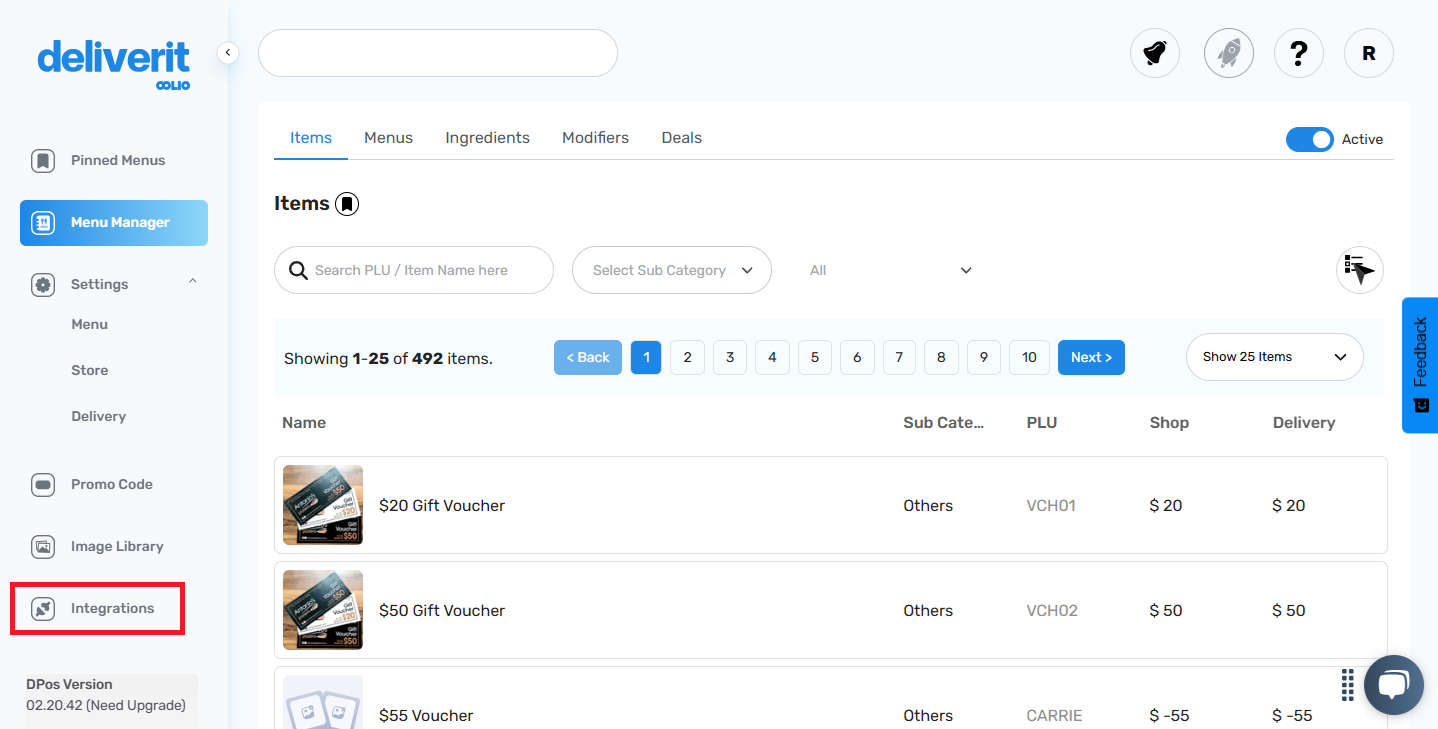The image size is (1438, 729).
Task: Open the R user avatar menu
Action: pyautogui.click(x=1368, y=53)
